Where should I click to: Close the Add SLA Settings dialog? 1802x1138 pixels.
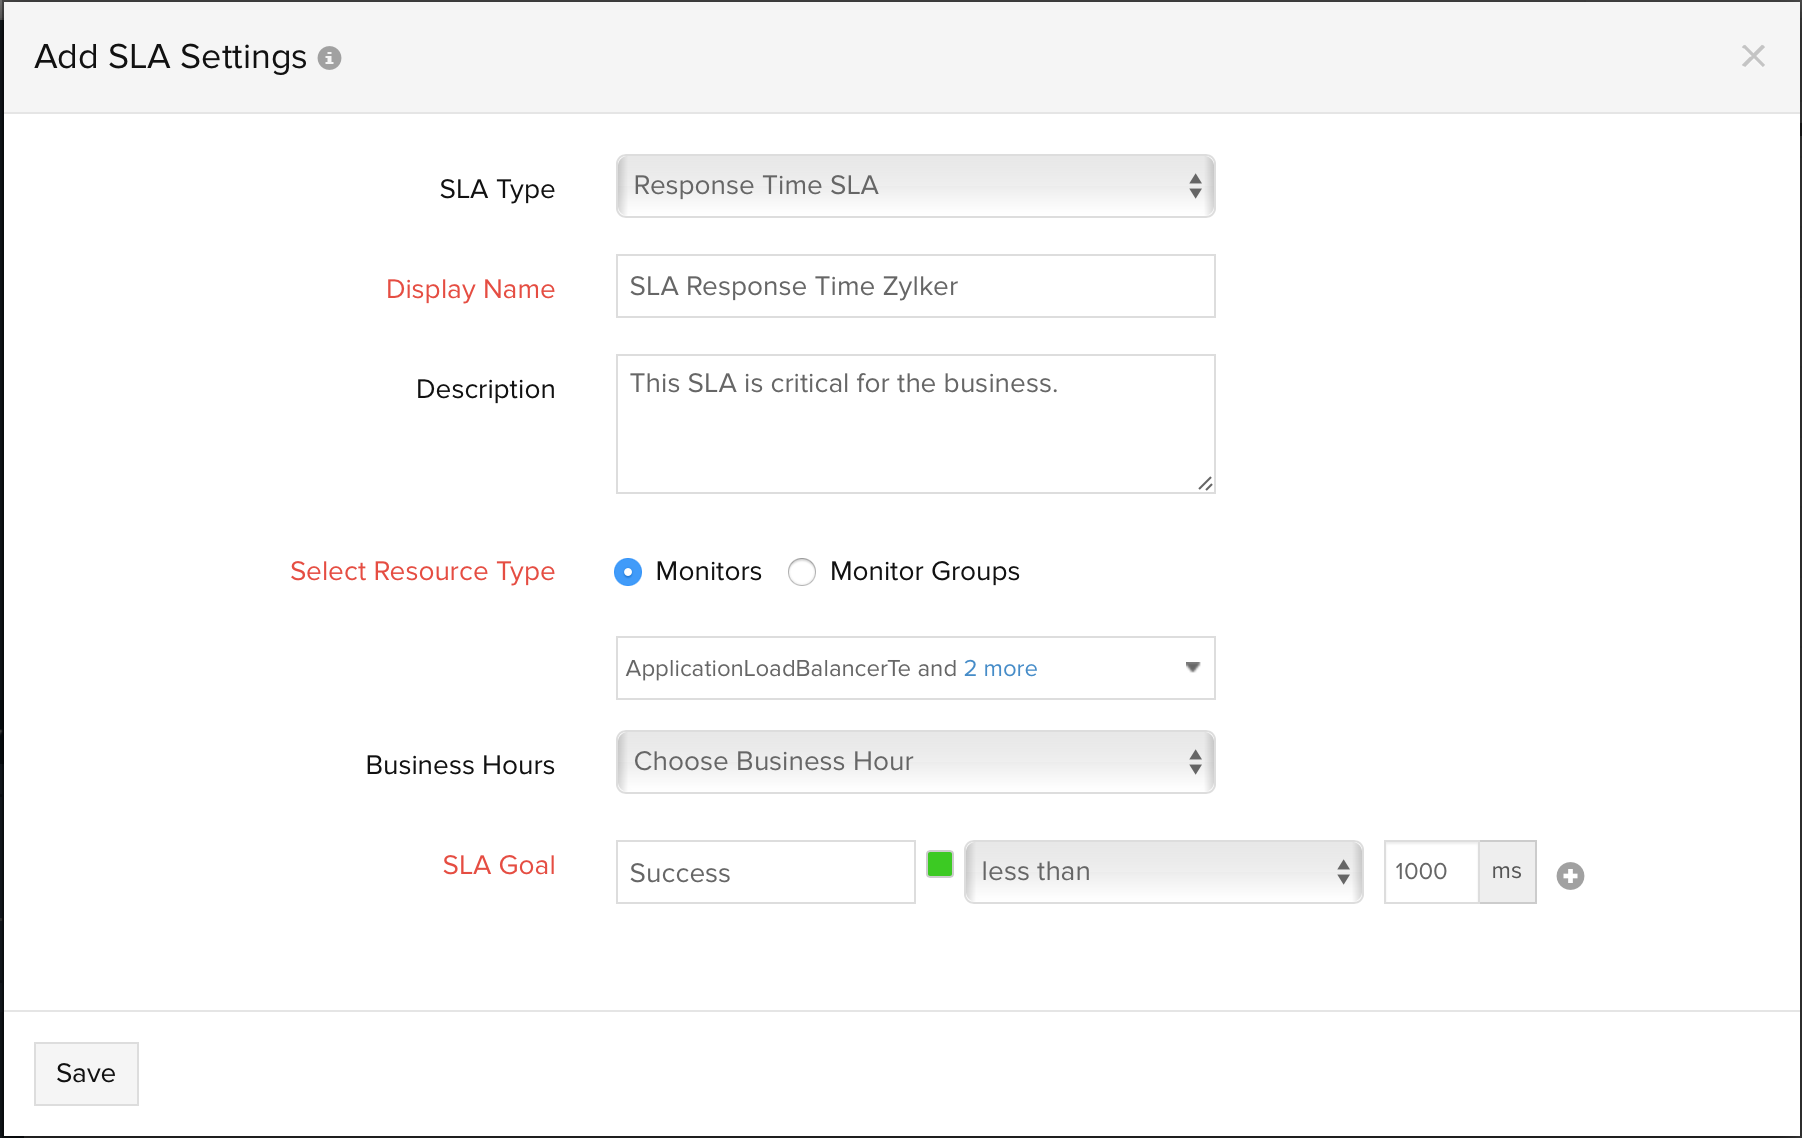click(x=1752, y=56)
